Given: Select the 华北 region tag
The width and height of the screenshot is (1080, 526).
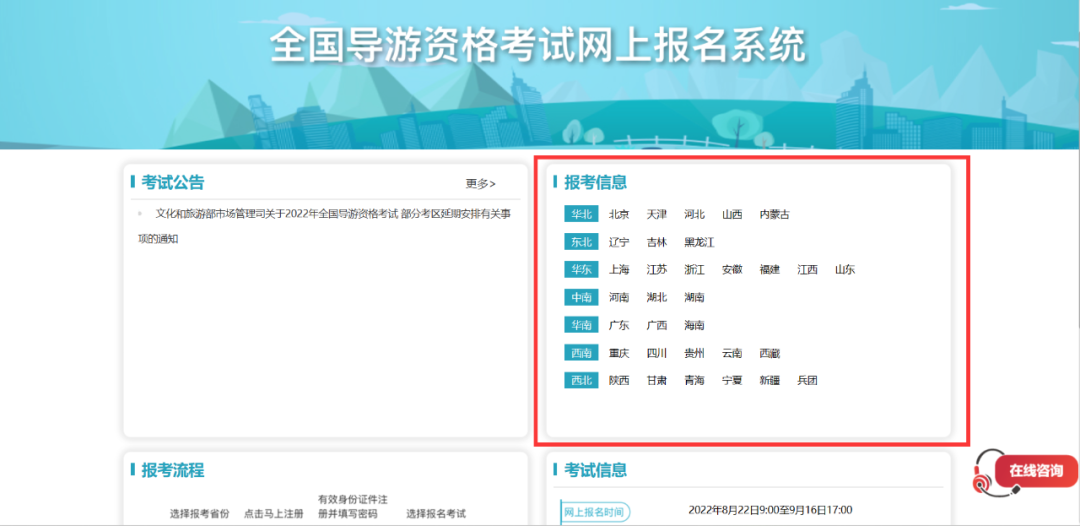Looking at the screenshot, I should tap(581, 214).
